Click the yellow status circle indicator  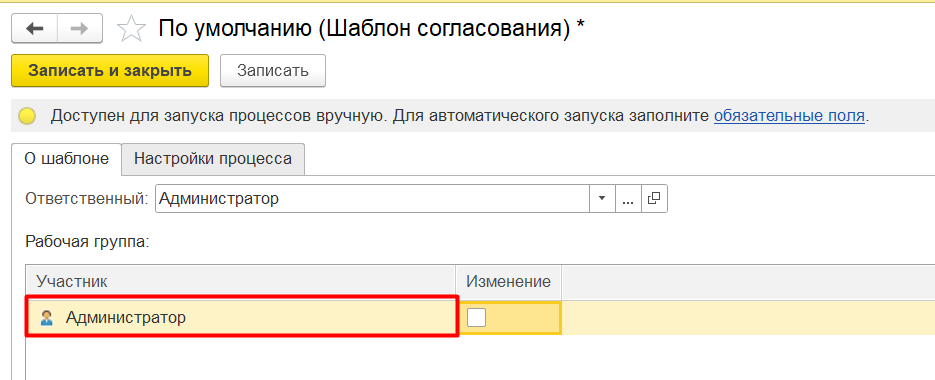tap(27, 116)
